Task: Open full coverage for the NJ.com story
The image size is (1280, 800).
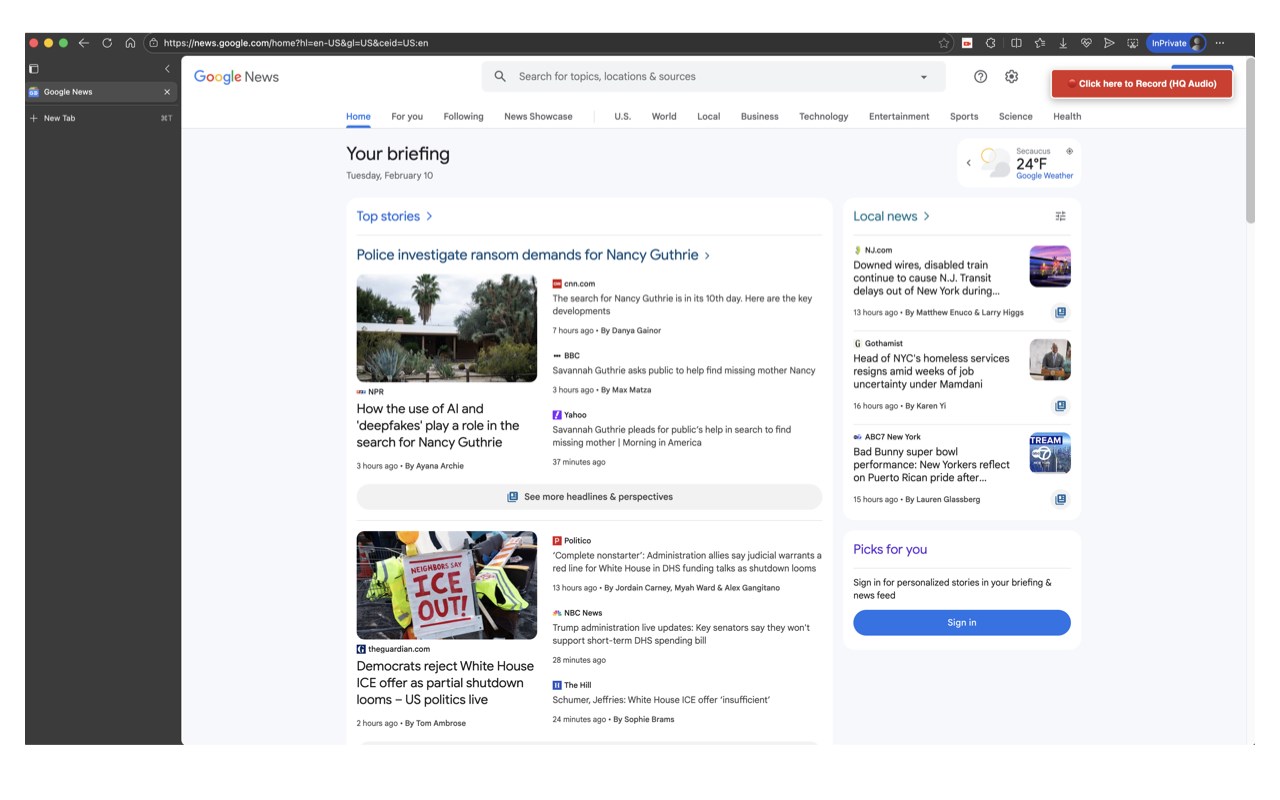Action: coord(1060,312)
